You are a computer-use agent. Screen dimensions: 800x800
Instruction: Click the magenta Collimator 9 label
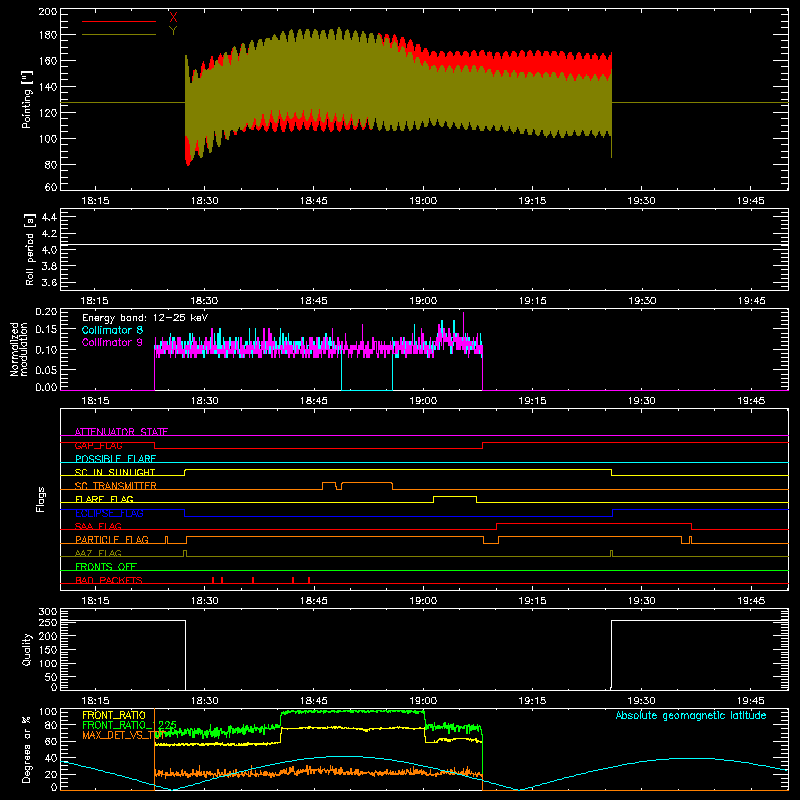(112, 342)
